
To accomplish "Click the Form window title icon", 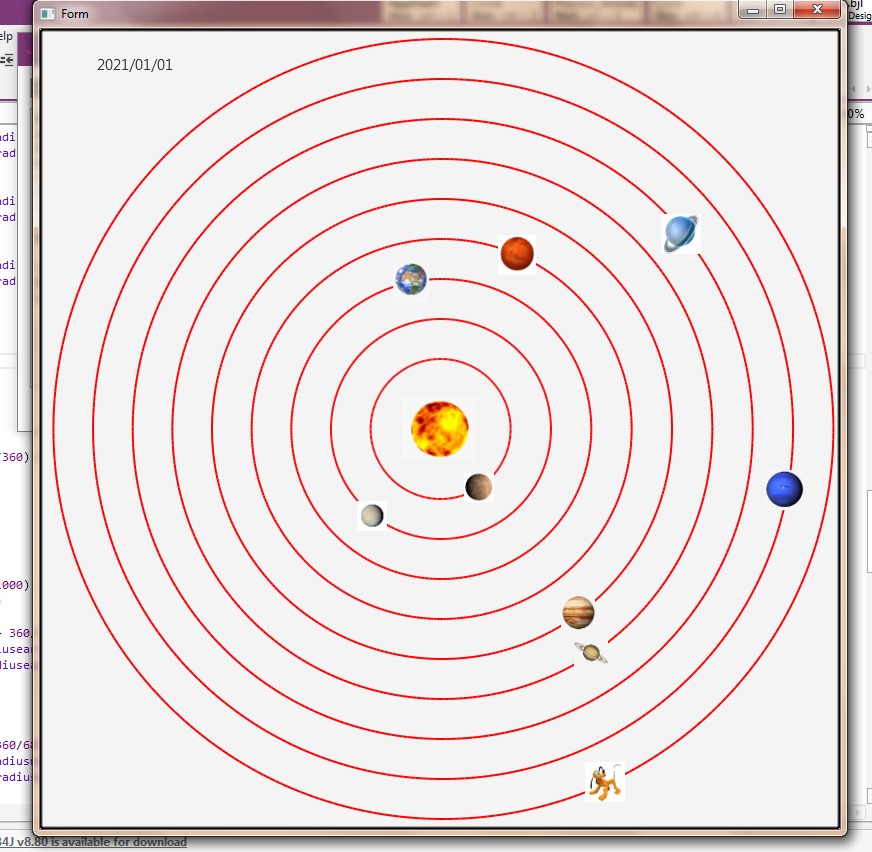I will point(48,14).
